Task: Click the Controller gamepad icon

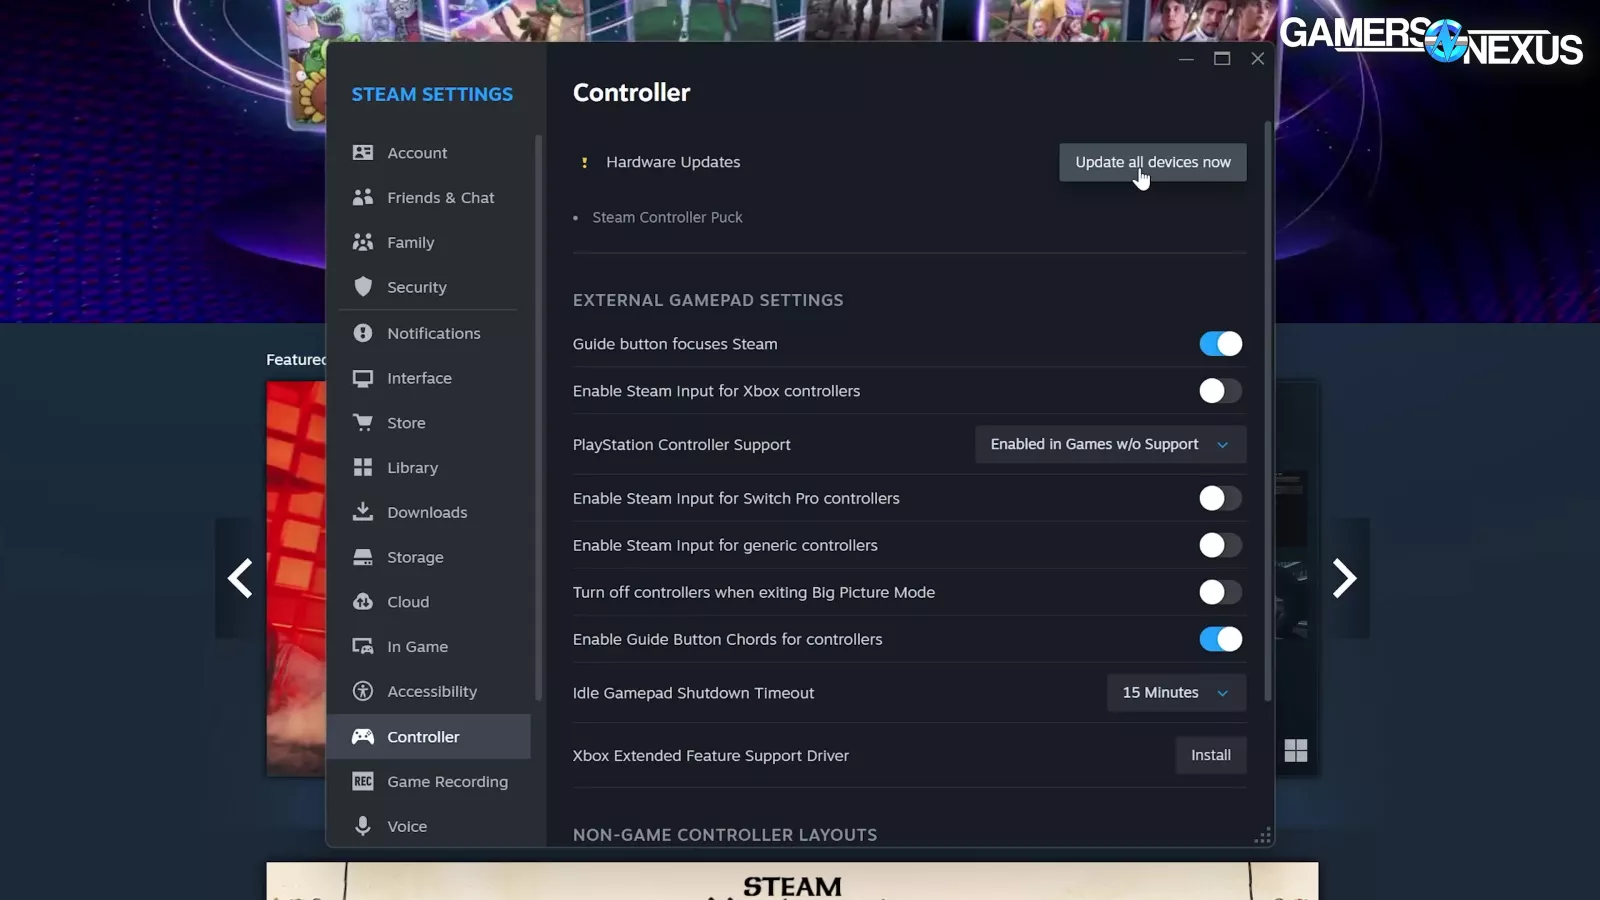Action: pyautogui.click(x=363, y=737)
